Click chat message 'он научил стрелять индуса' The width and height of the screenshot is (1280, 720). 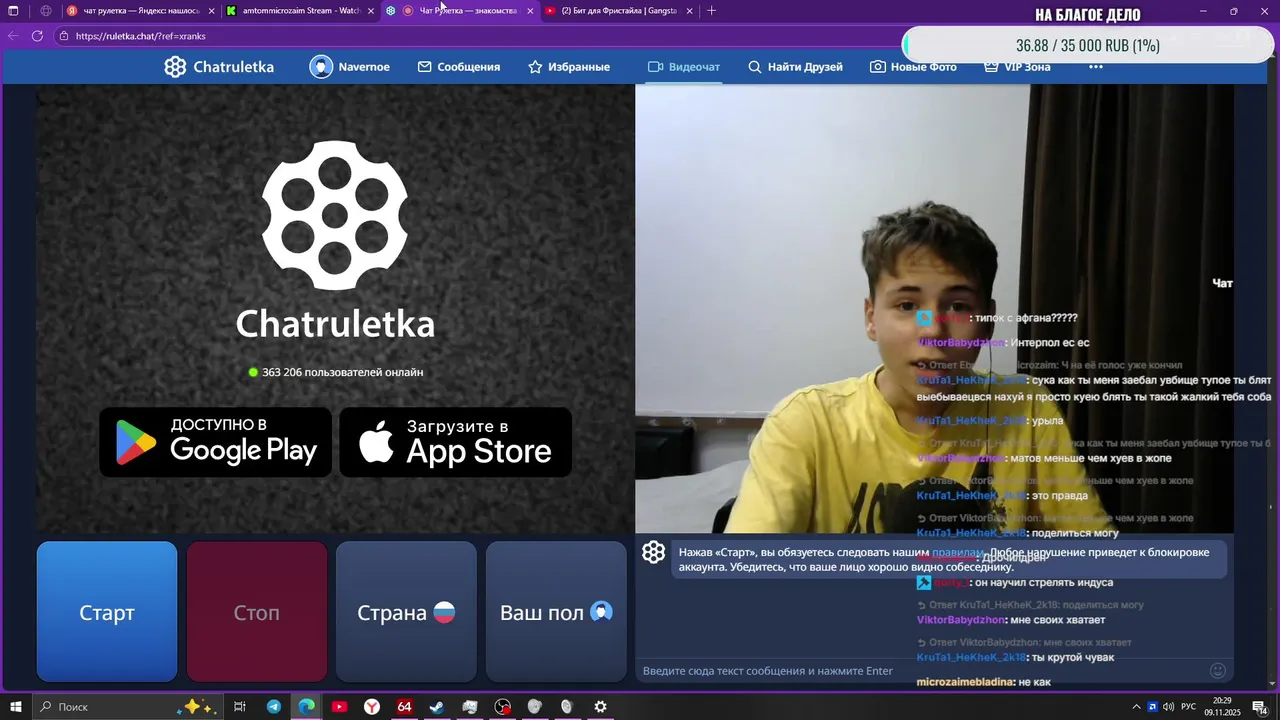pos(1044,582)
